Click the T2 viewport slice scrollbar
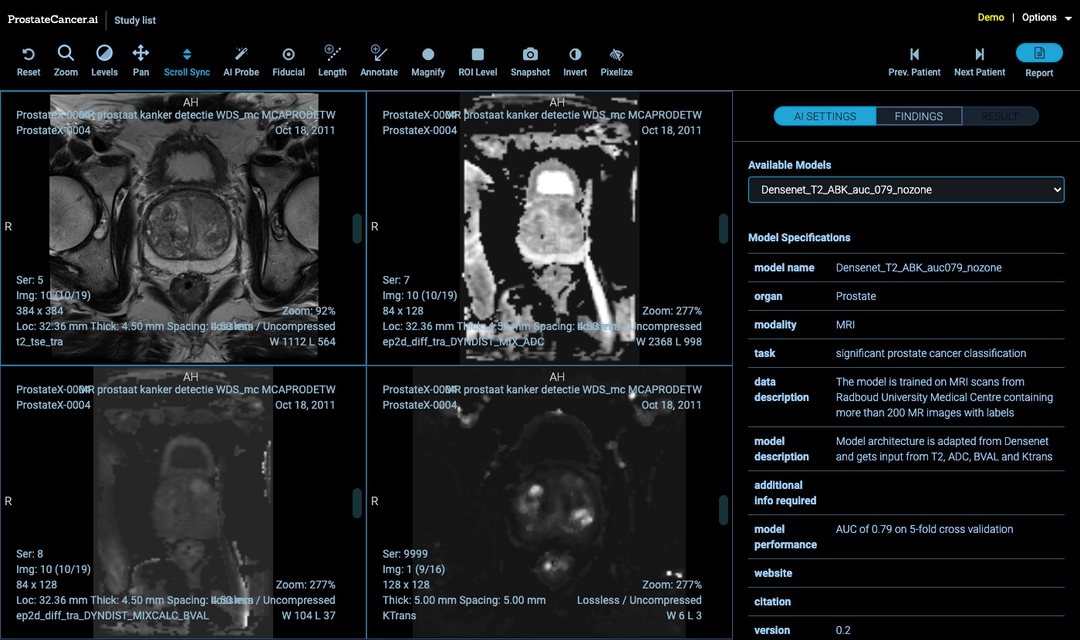This screenshot has height=640, width=1080. [357, 228]
